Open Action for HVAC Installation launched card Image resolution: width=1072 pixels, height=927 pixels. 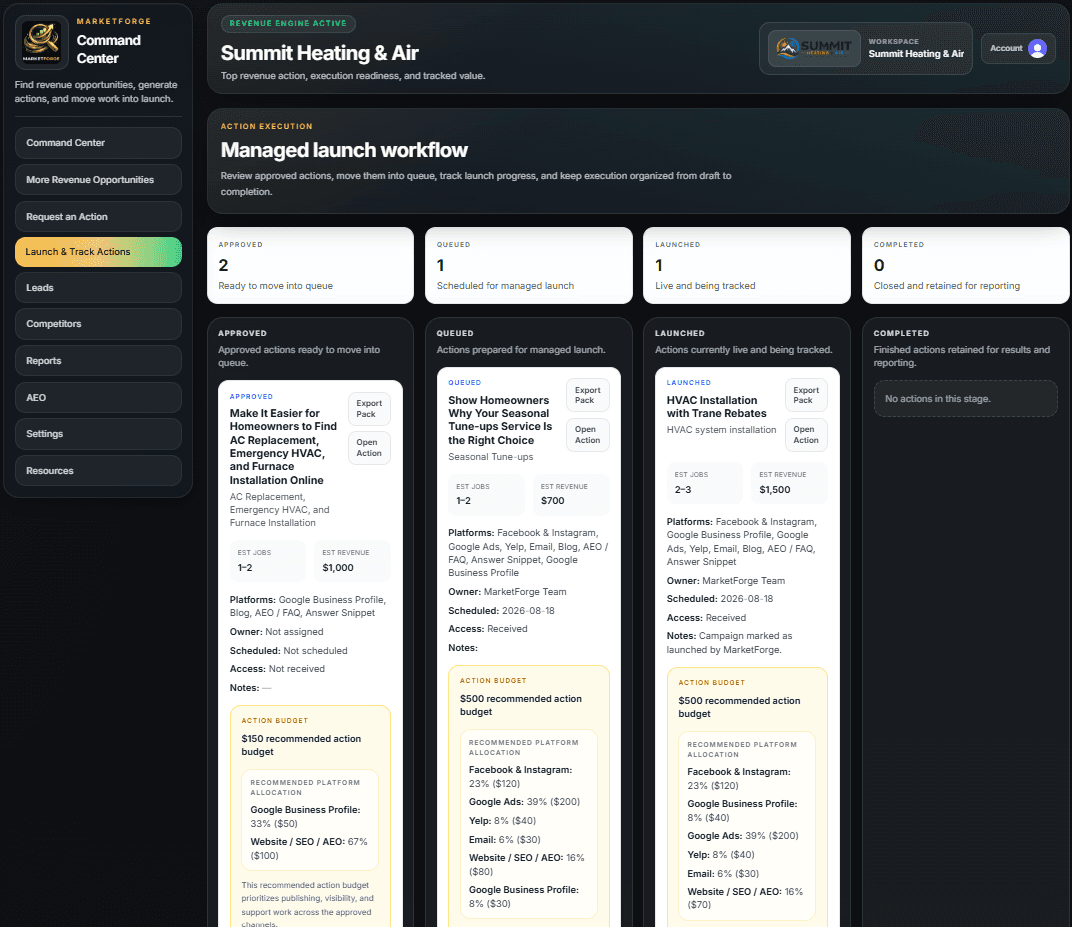[806, 435]
